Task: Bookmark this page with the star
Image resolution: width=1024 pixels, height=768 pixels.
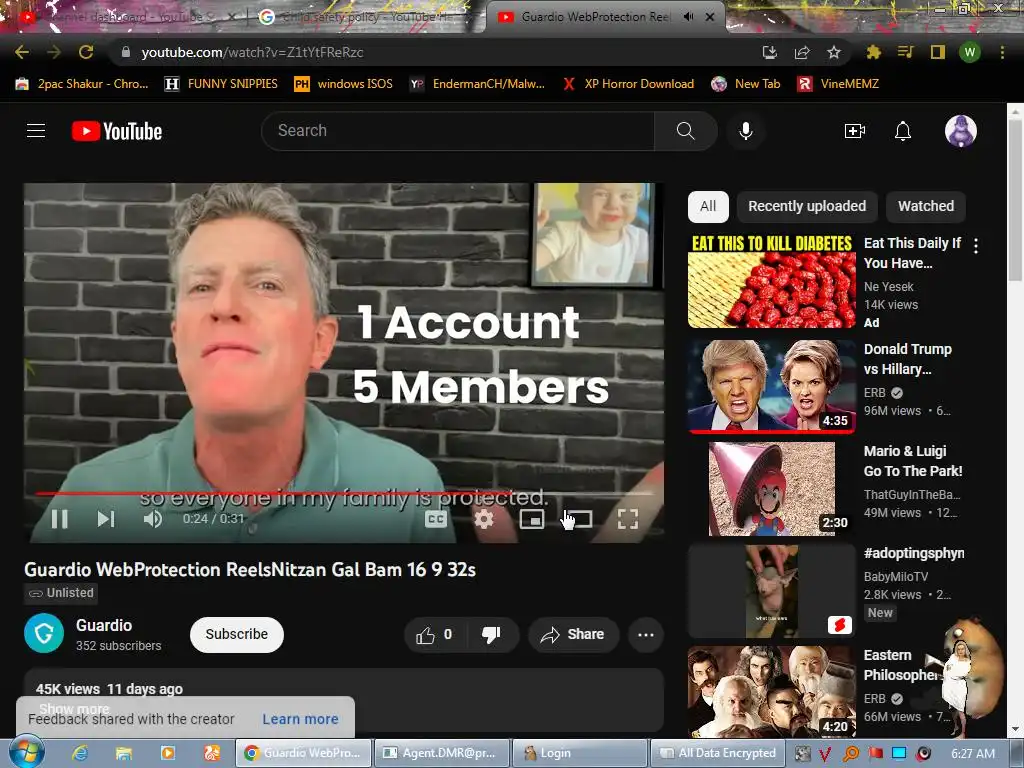Action: (834, 52)
